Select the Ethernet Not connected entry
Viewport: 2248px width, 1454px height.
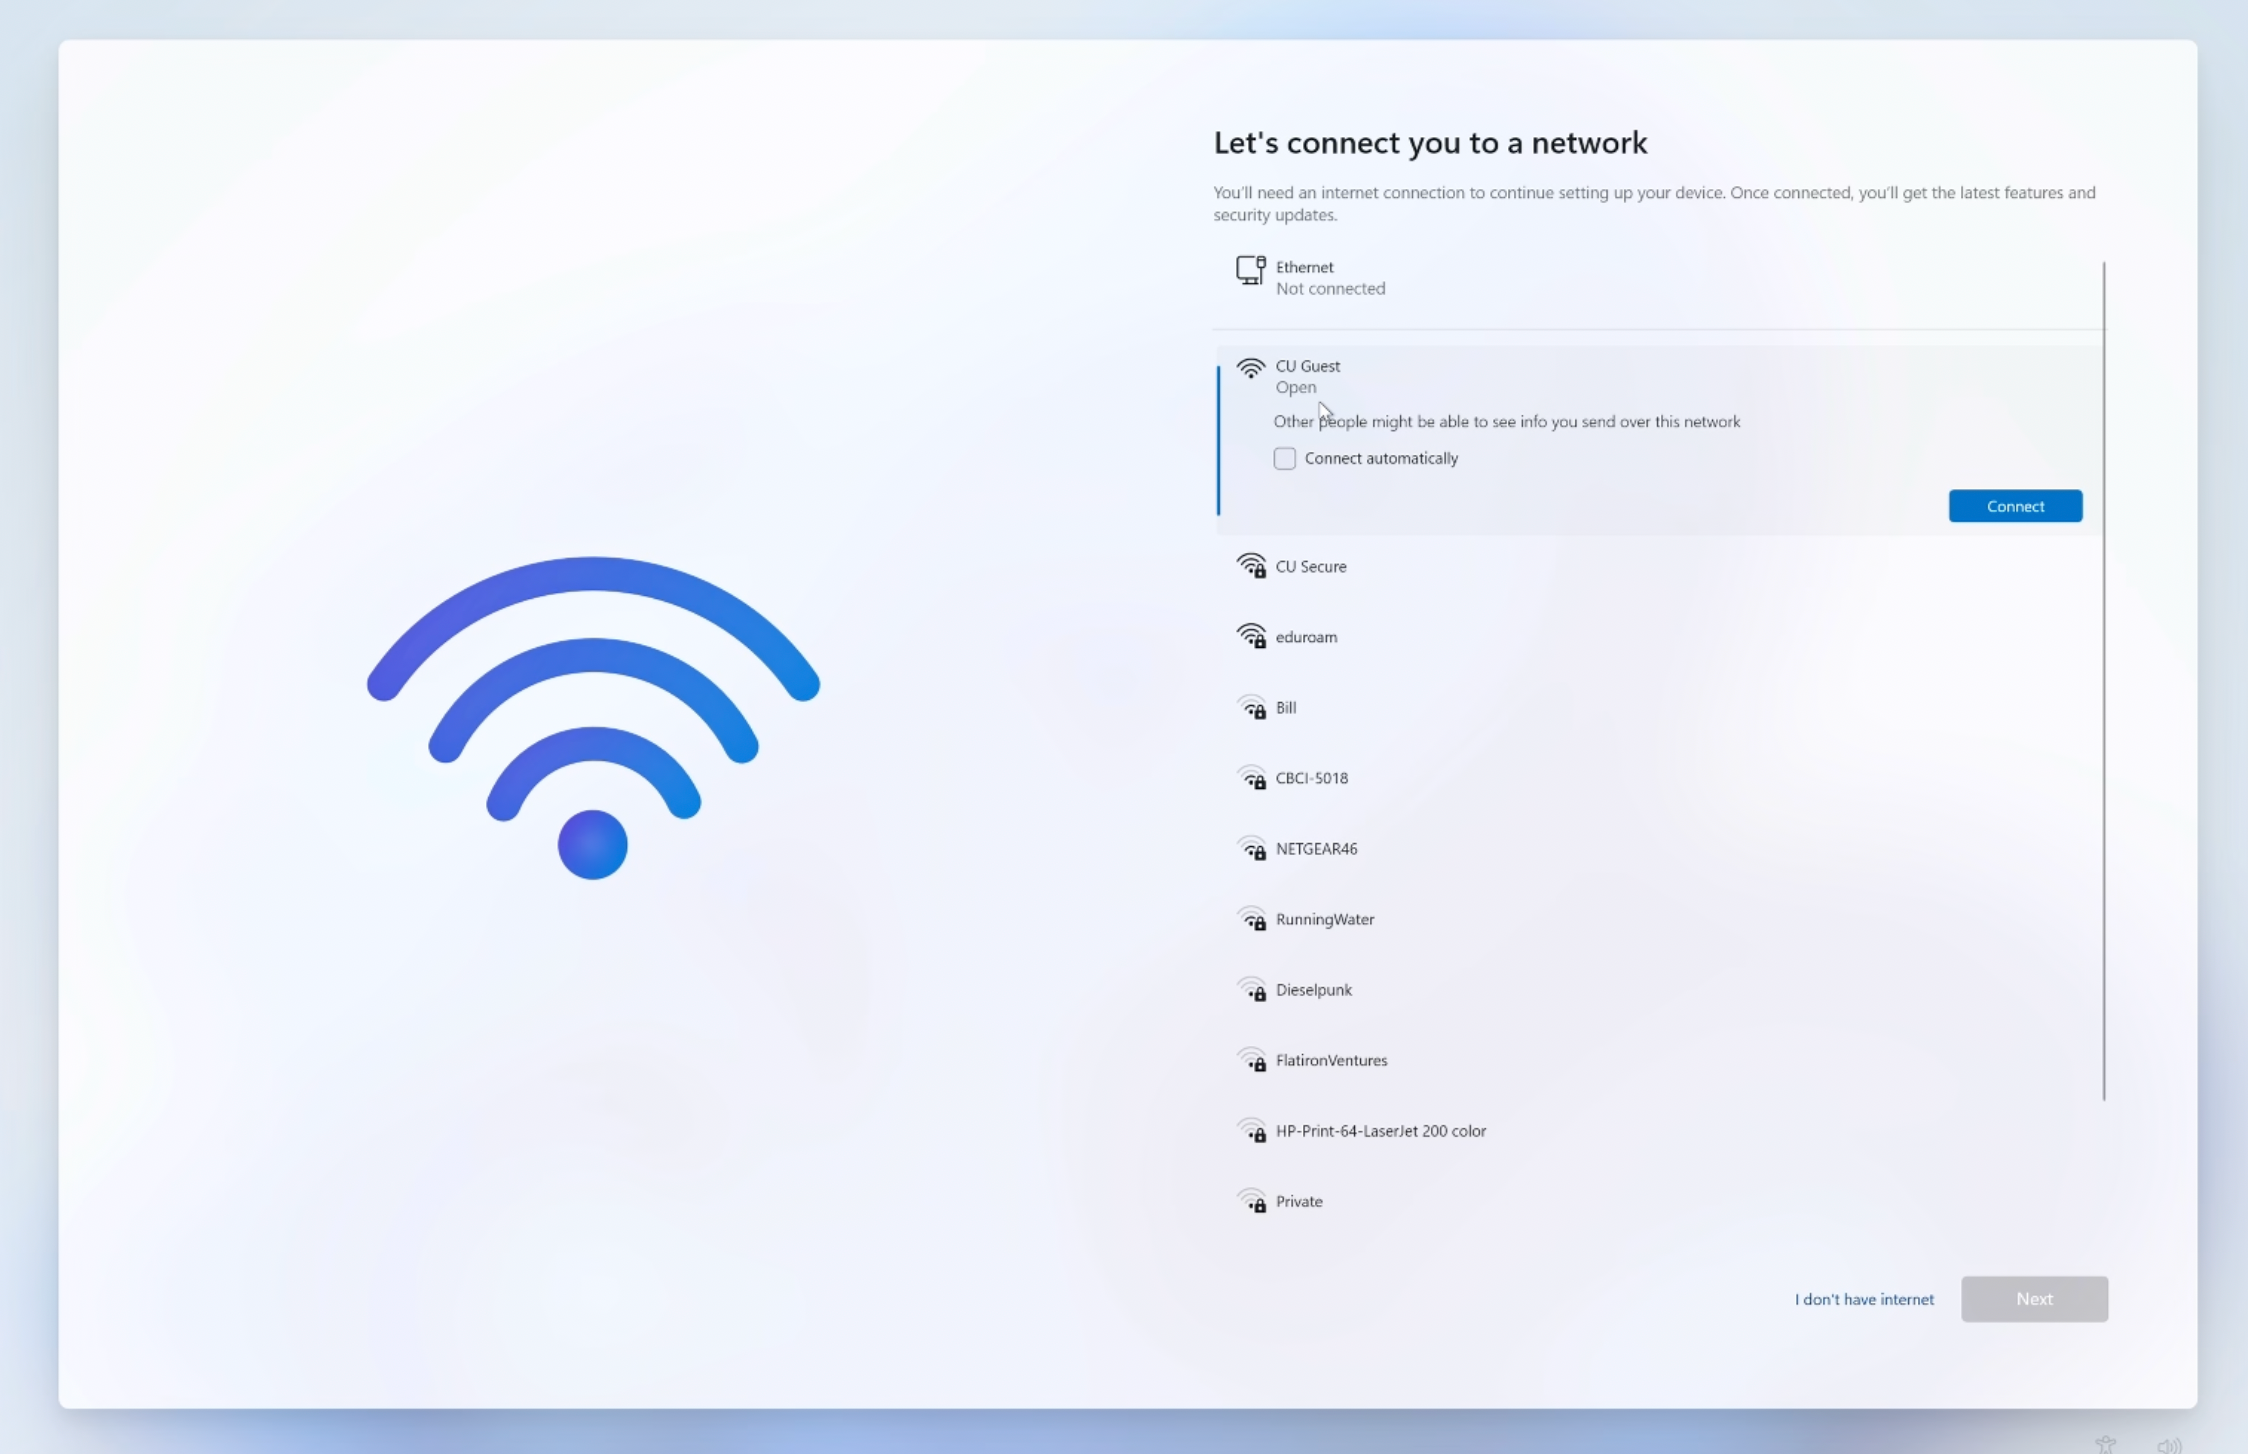1658,277
